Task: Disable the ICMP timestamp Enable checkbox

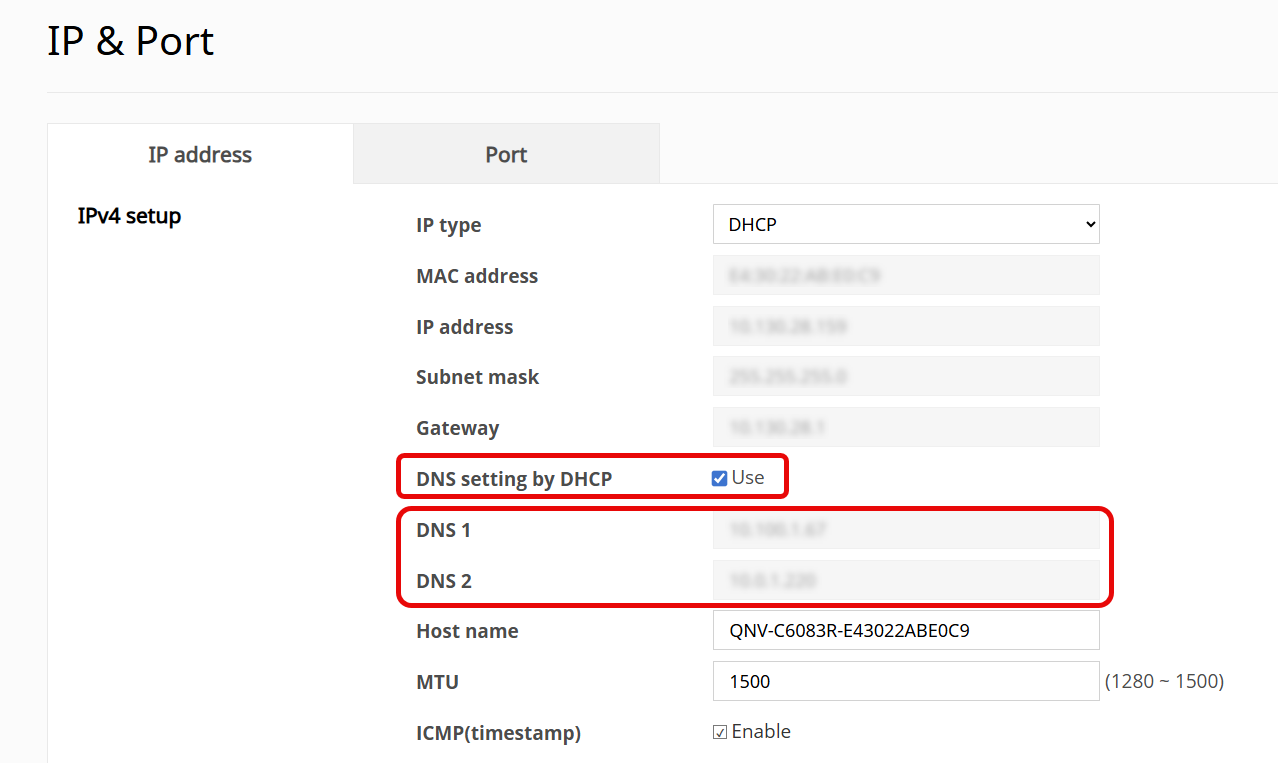Action: click(719, 731)
